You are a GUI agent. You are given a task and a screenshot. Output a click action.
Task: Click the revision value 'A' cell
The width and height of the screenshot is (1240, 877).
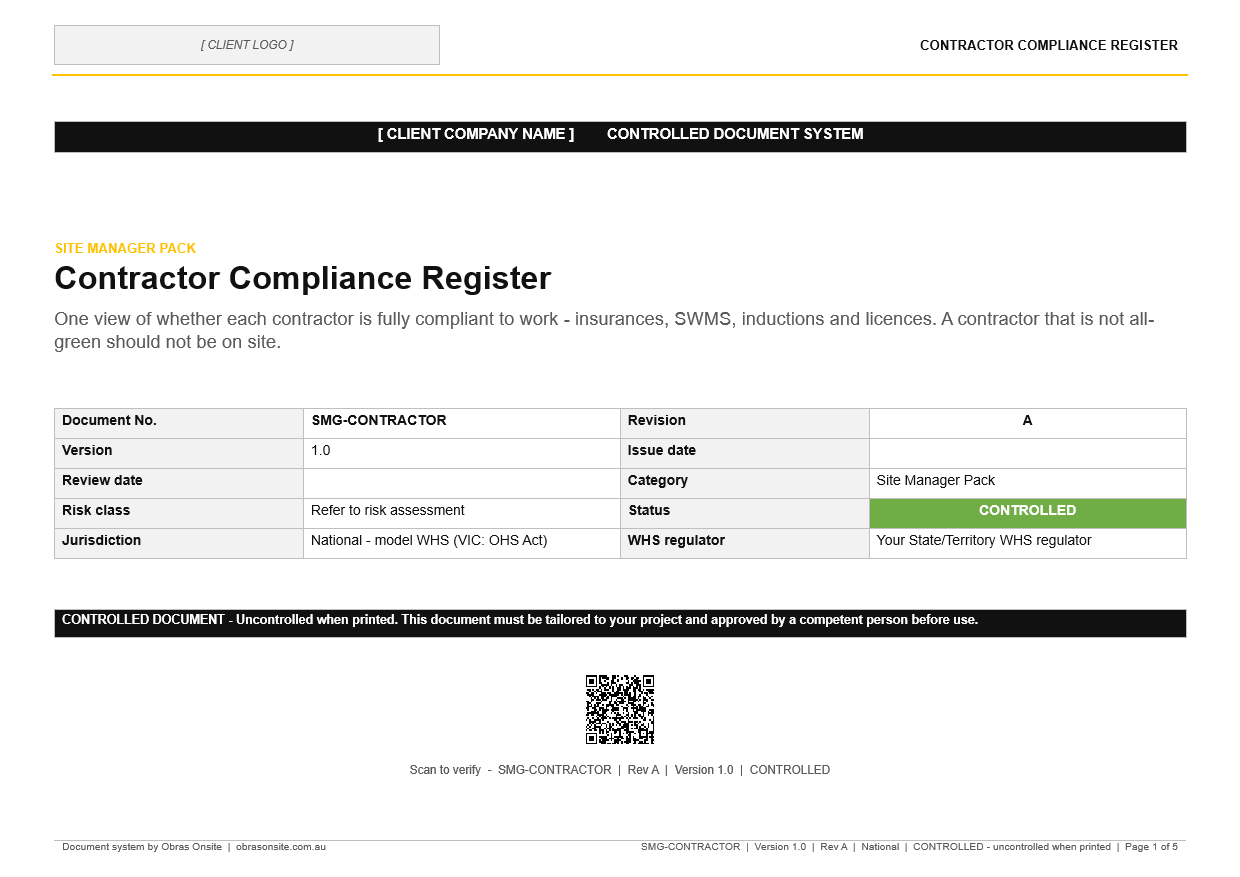click(x=1028, y=423)
